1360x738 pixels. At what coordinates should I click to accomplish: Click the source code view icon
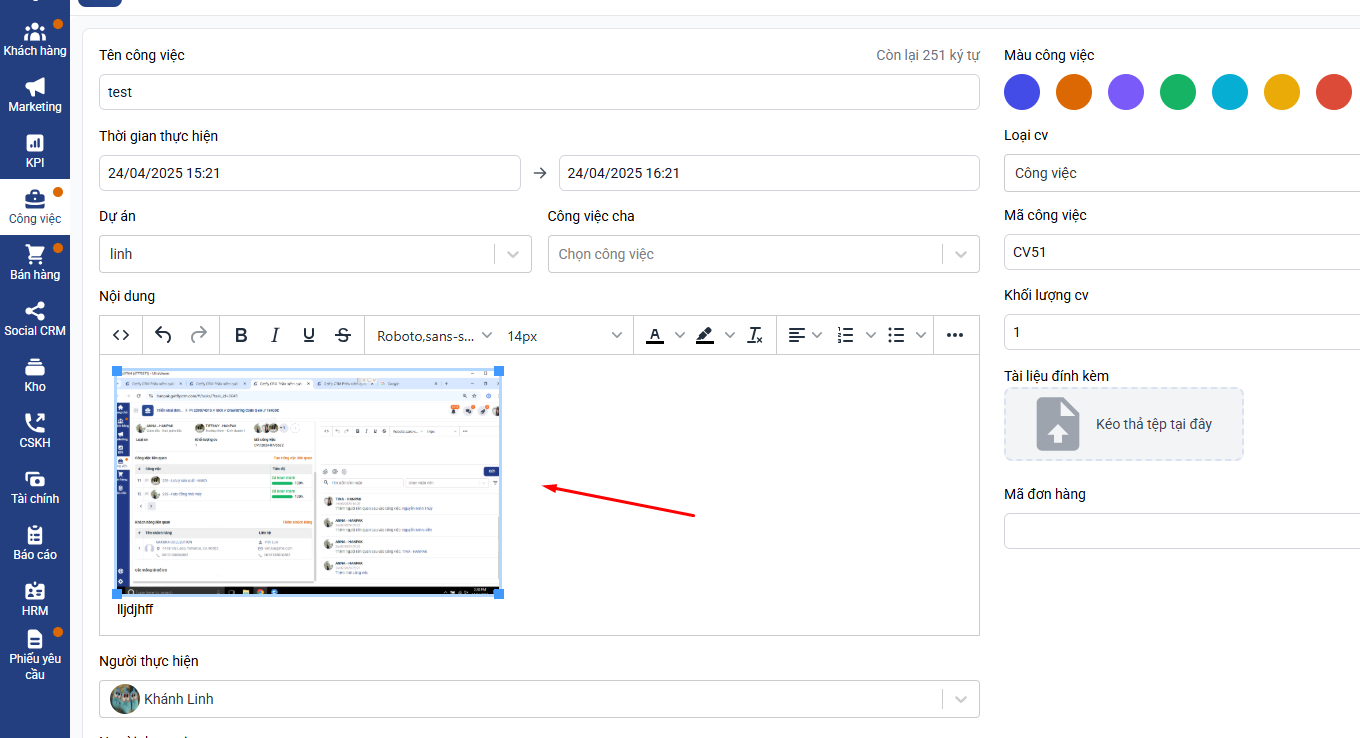point(121,336)
